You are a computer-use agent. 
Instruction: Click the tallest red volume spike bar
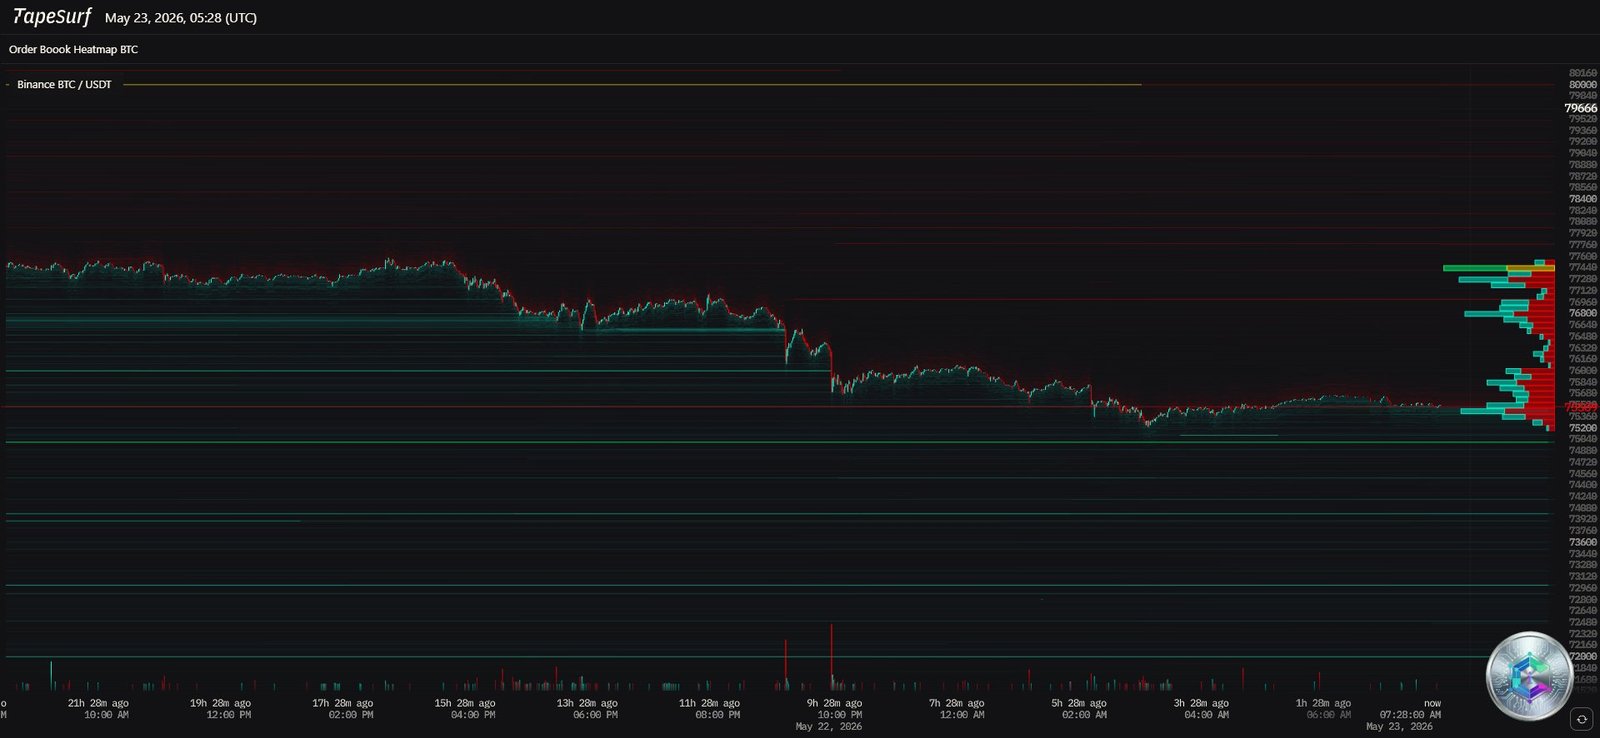832,656
